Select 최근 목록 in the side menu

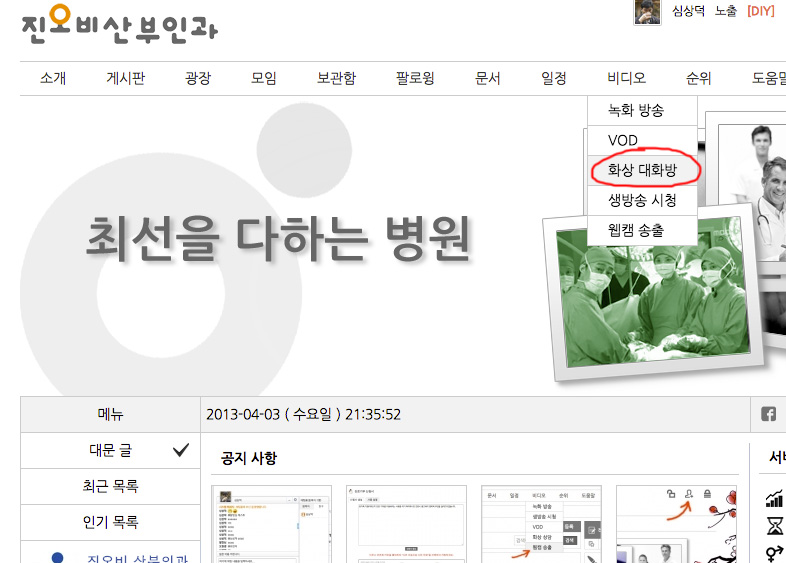coord(110,486)
